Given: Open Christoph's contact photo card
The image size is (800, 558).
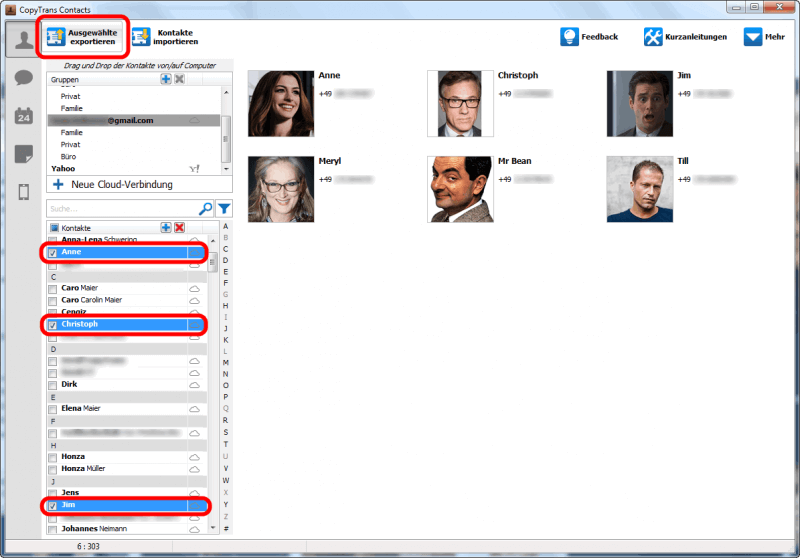Looking at the screenshot, I should [x=460, y=104].
